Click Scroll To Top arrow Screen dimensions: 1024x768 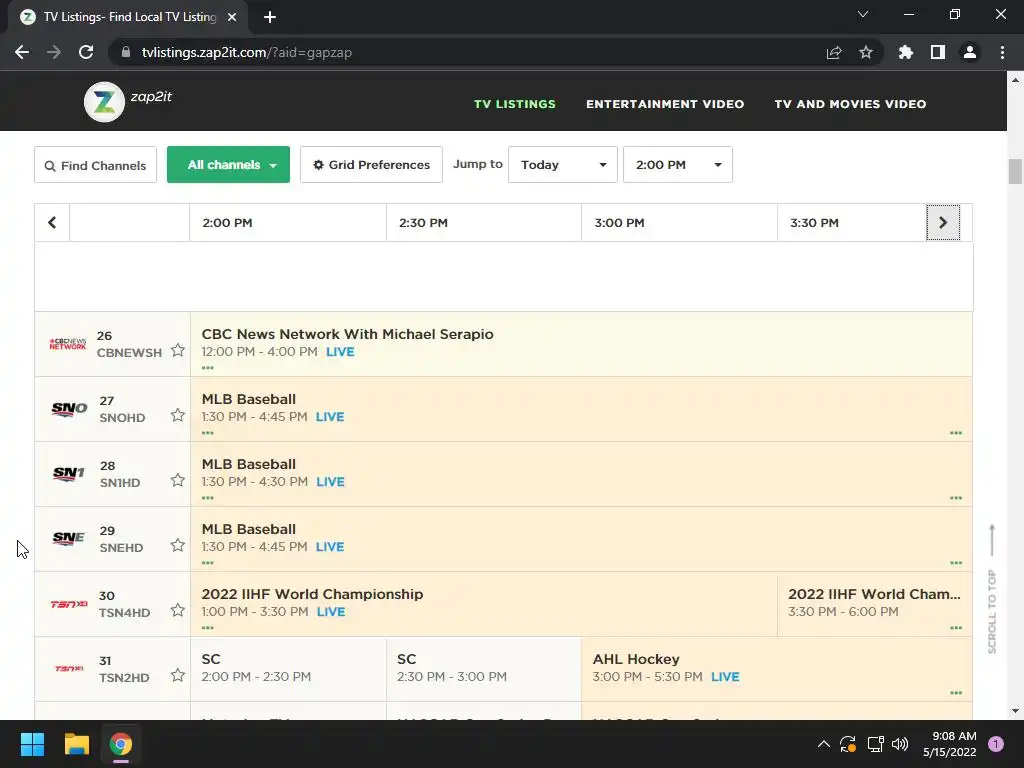click(992, 588)
